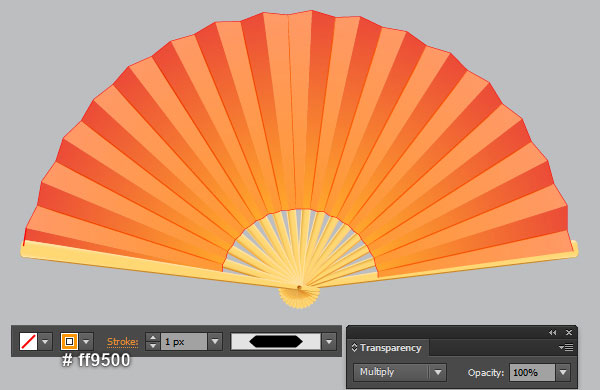Open the Stroke color dropdown arrow
The width and height of the screenshot is (600, 390).
click(x=86, y=341)
